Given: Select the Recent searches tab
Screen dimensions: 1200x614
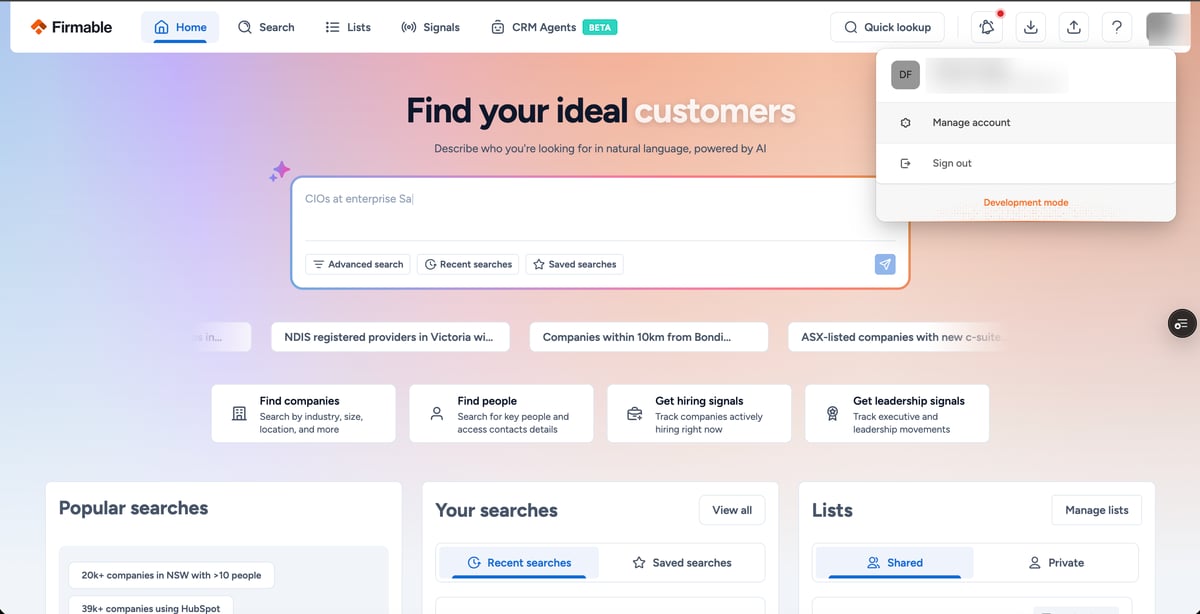Looking at the screenshot, I should point(519,563).
